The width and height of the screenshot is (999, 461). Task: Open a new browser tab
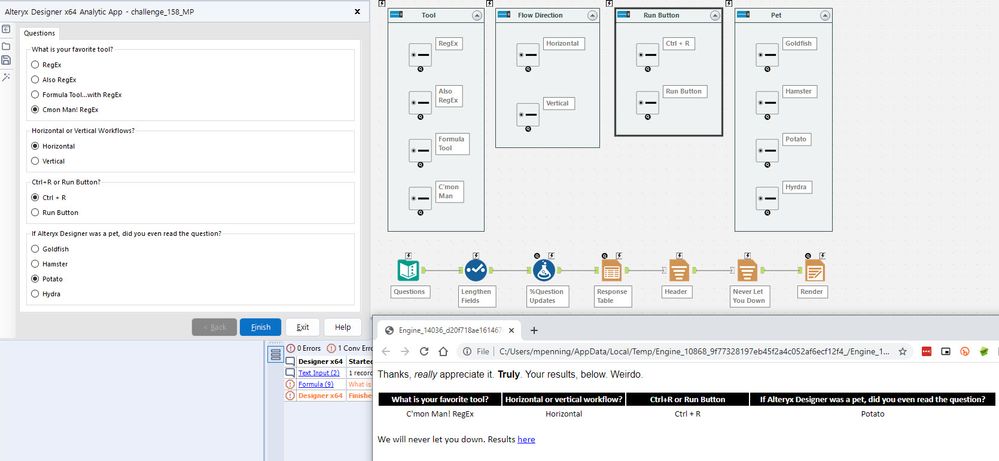point(534,330)
